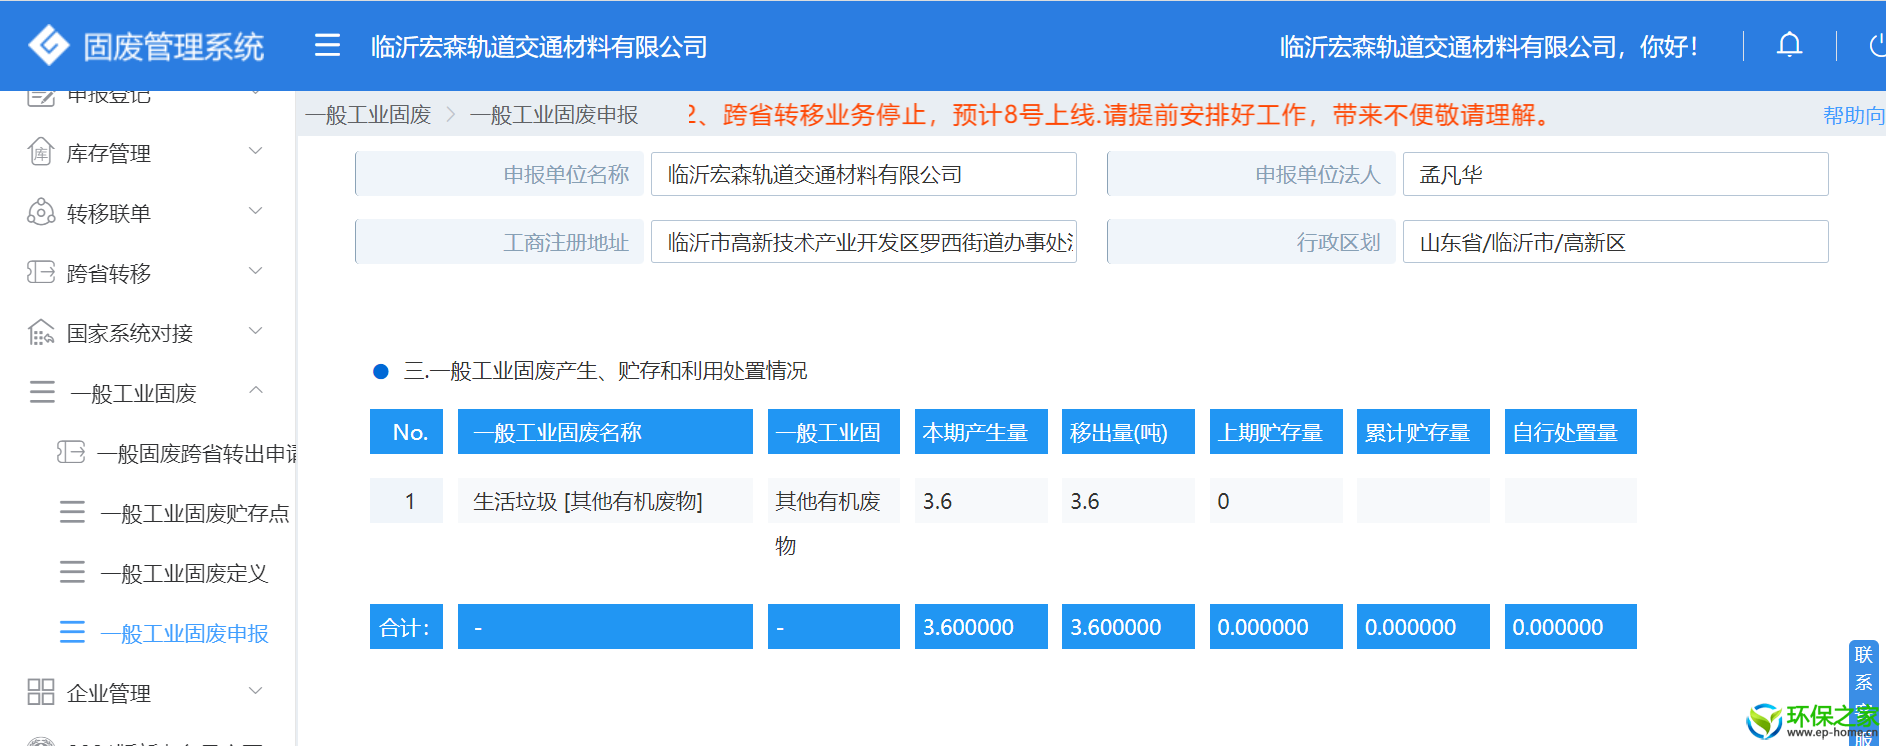Click the 累计贮存量 column header

pos(1423,432)
